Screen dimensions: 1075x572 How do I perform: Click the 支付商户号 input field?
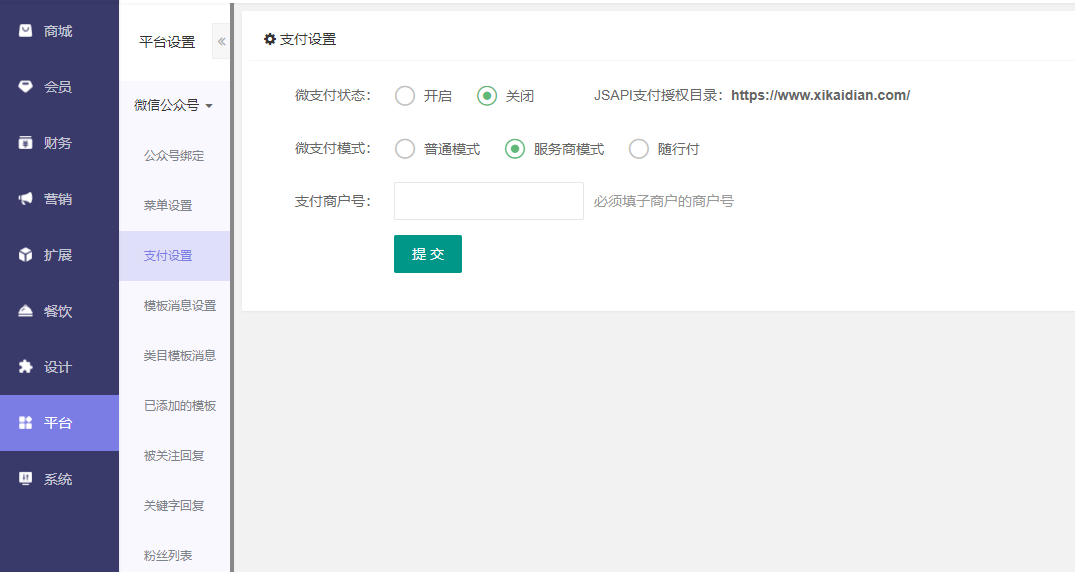coord(489,201)
